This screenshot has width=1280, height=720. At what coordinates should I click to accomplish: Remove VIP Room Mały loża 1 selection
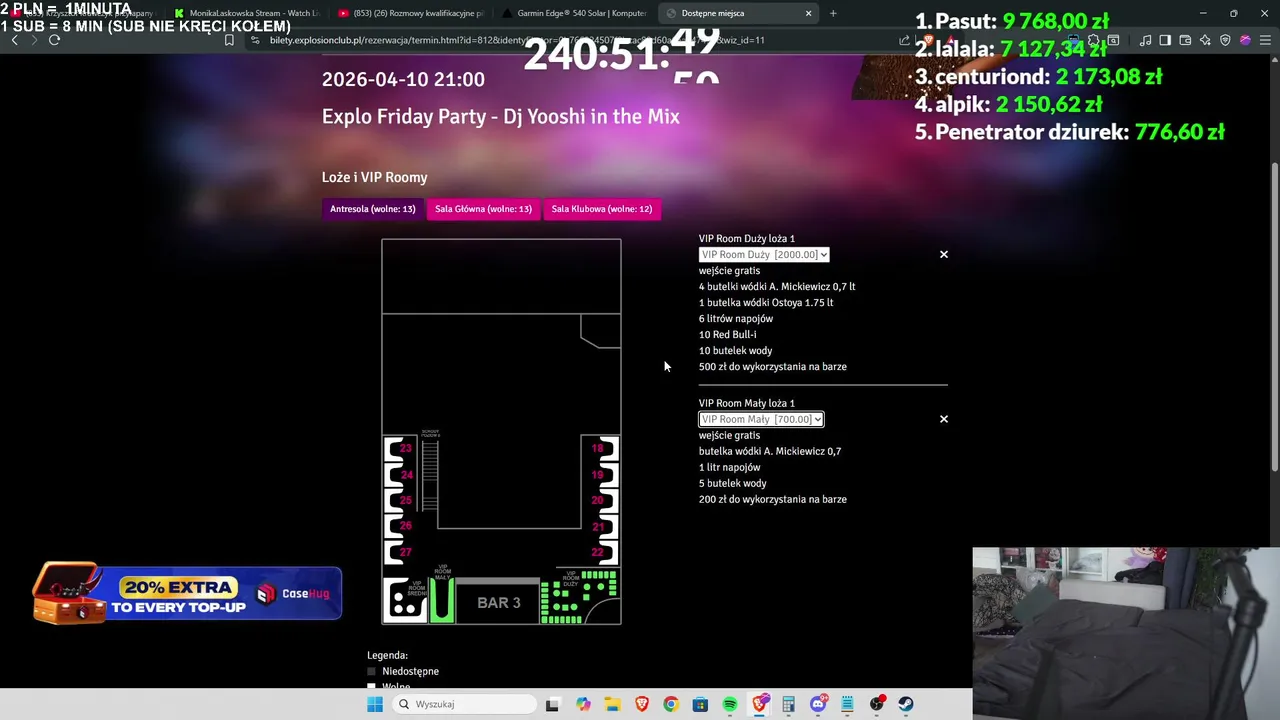[943, 420]
